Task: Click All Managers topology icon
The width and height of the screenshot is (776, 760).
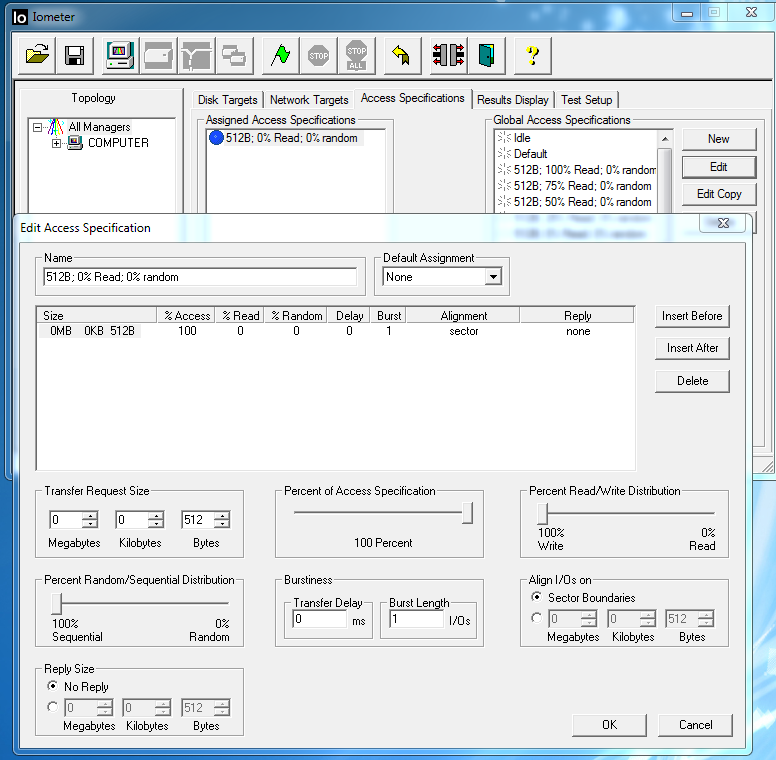Action: [55, 127]
